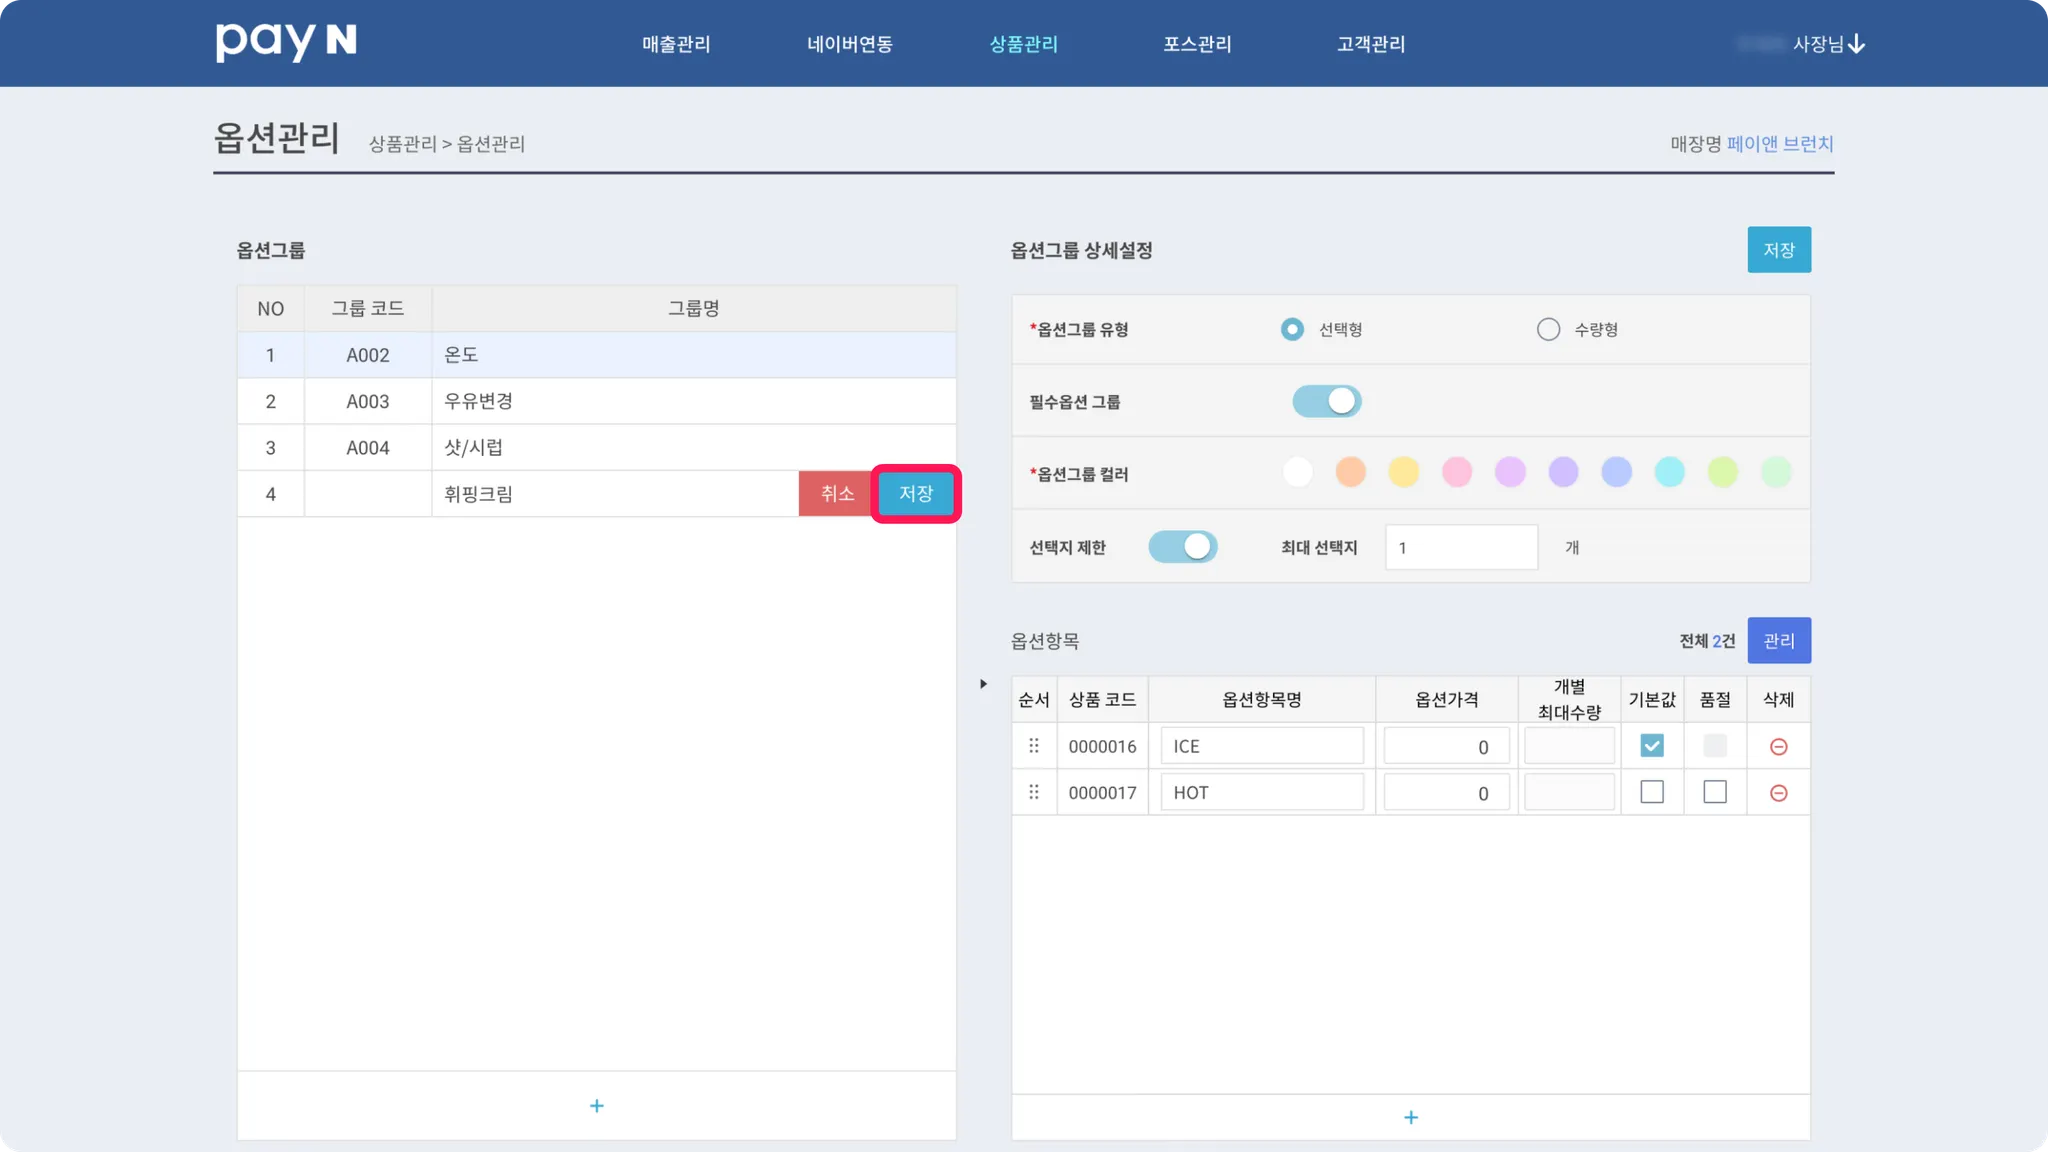Click the pay N logo
Viewport: 2048px width, 1152px height.
[286, 42]
